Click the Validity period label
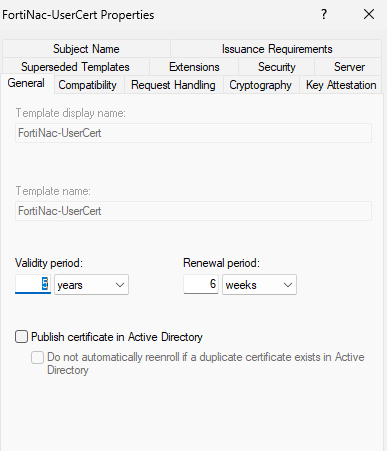This screenshot has width=387, height=451. click(49, 263)
